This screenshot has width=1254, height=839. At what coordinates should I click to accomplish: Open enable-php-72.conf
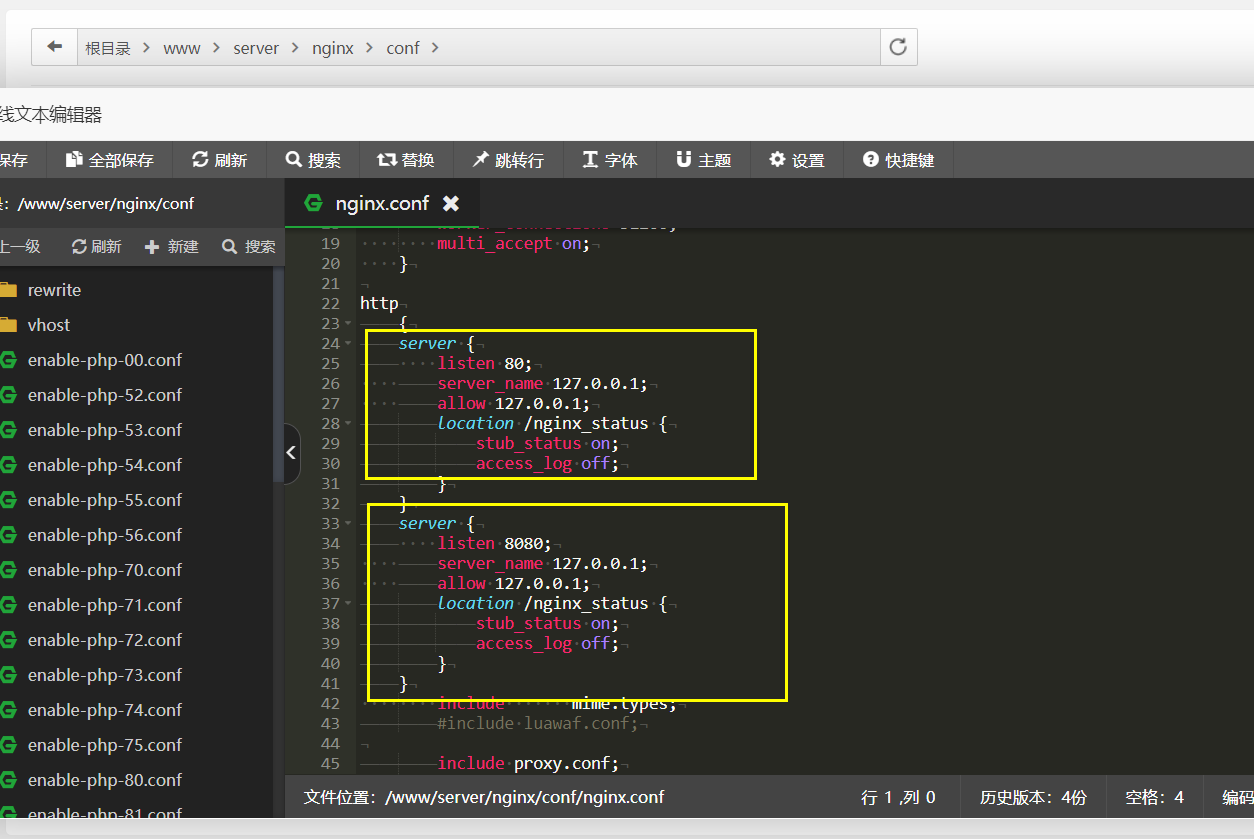(105, 640)
